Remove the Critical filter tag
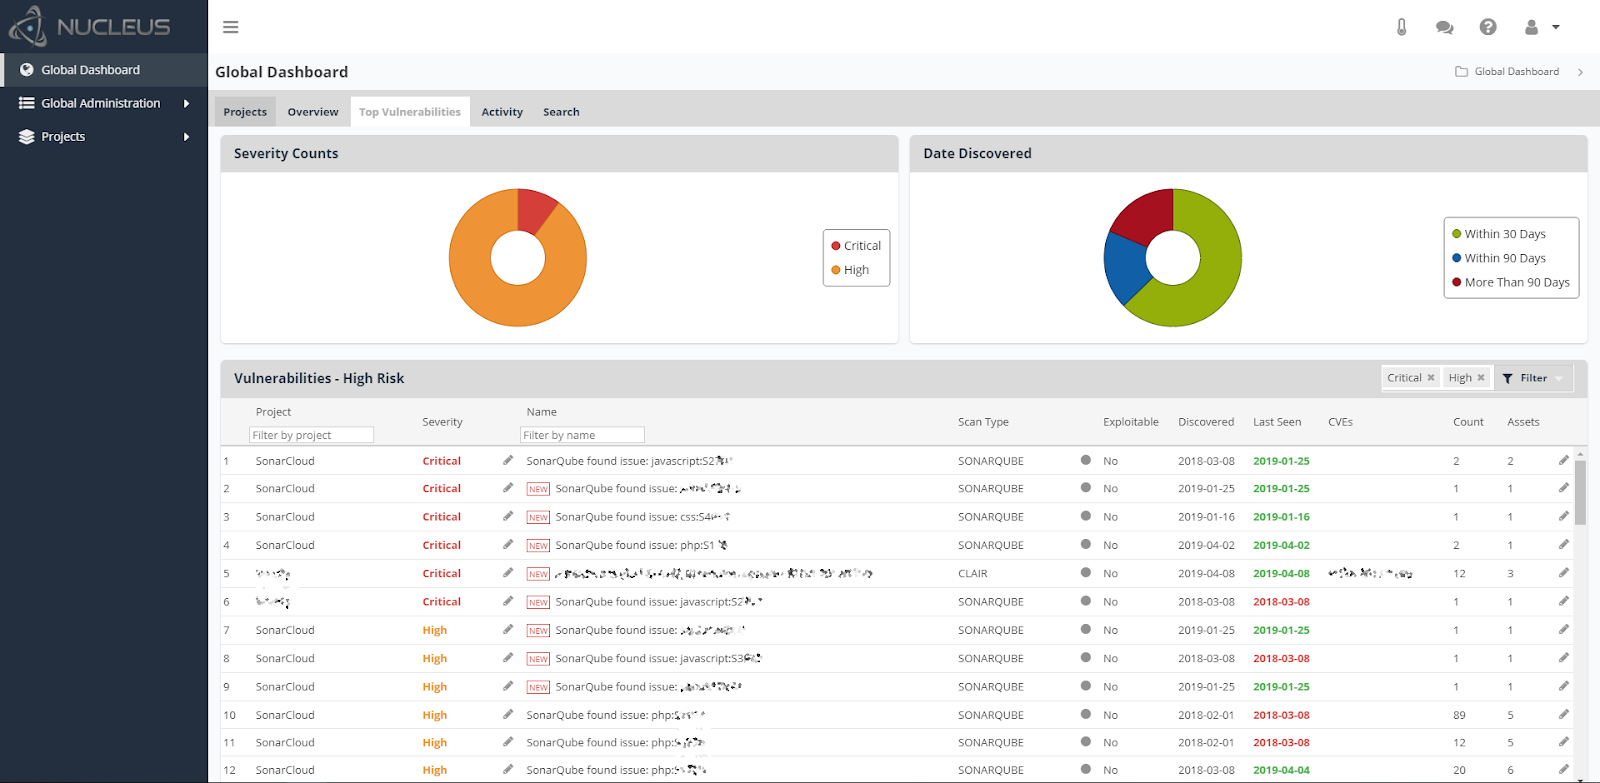 [x=1431, y=377]
